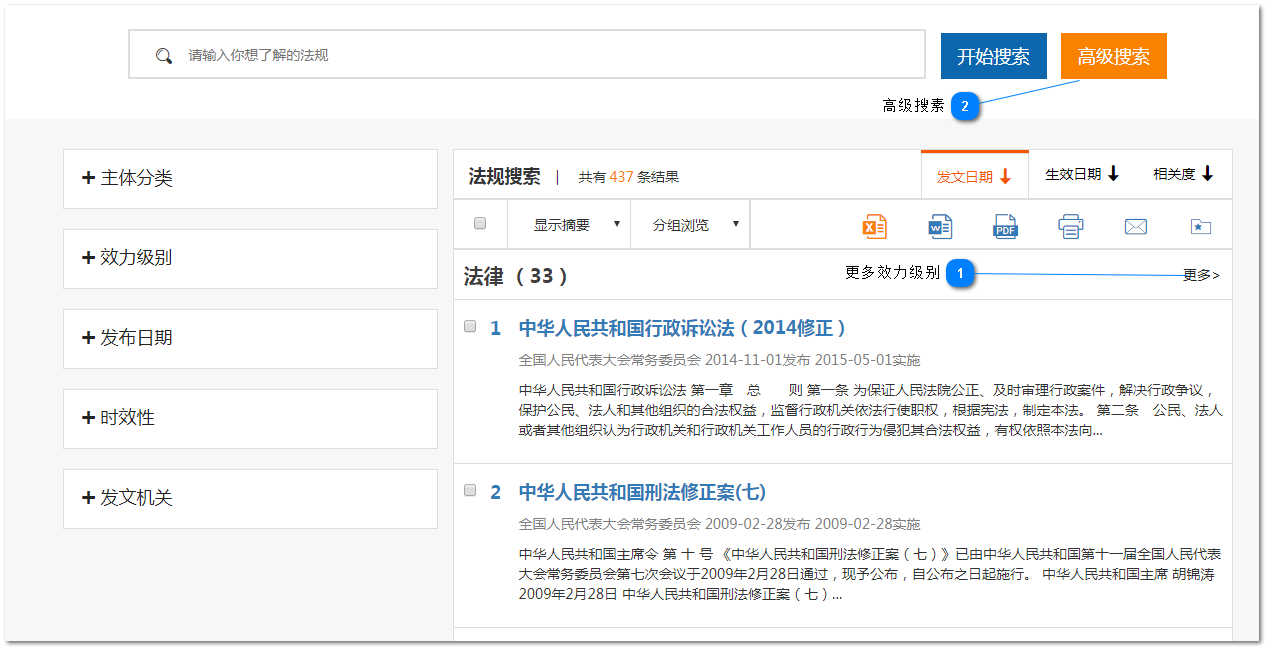
Task: Click the magnifier icon in search box
Action: click(164, 56)
